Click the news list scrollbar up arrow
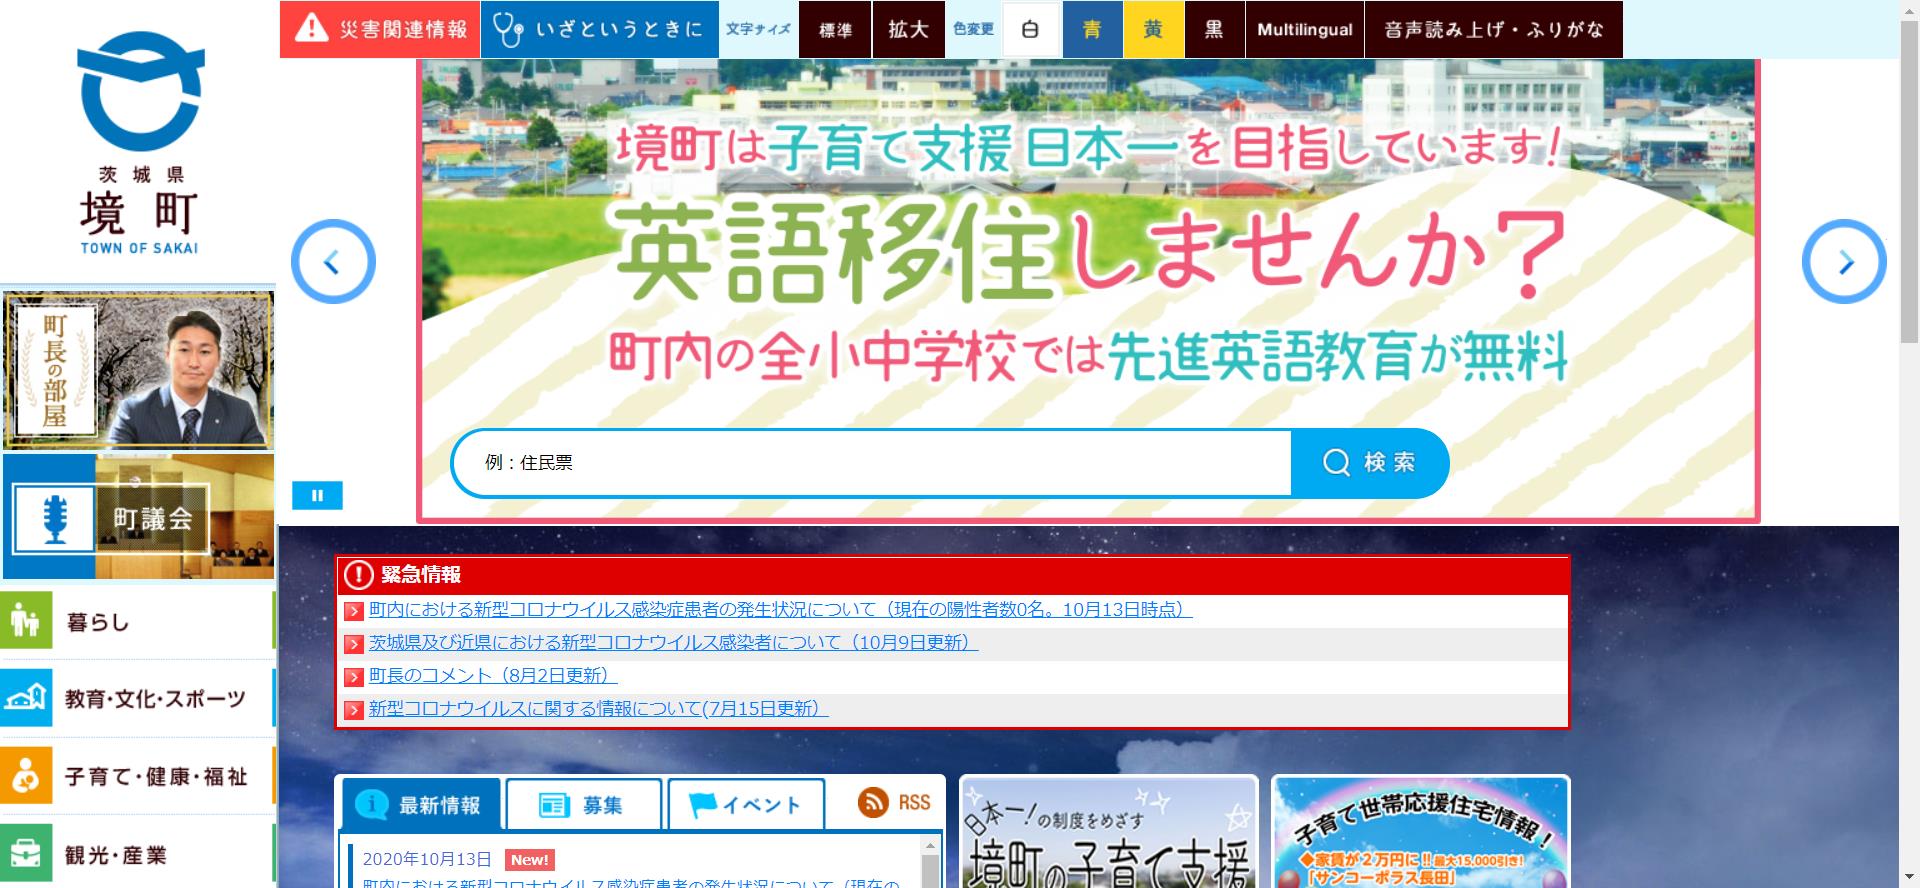The width and height of the screenshot is (1920, 888). pyautogui.click(x=930, y=846)
